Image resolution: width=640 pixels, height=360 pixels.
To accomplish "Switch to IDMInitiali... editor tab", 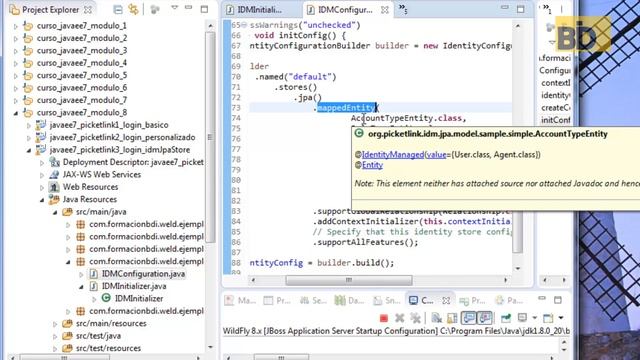I will coord(254,9).
